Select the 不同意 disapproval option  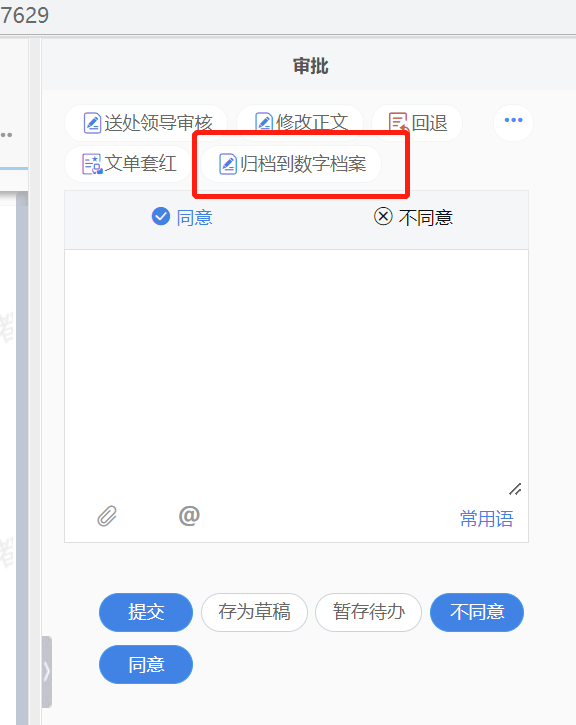(413, 217)
